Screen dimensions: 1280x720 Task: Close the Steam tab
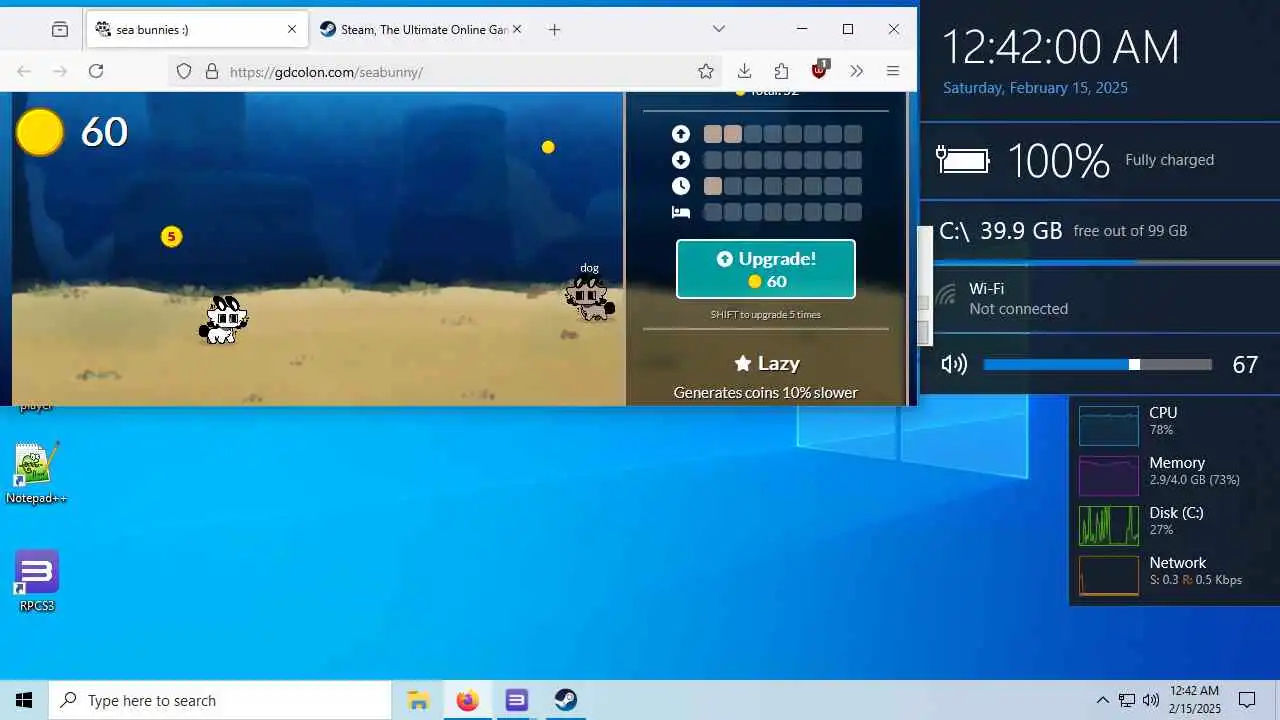517,29
